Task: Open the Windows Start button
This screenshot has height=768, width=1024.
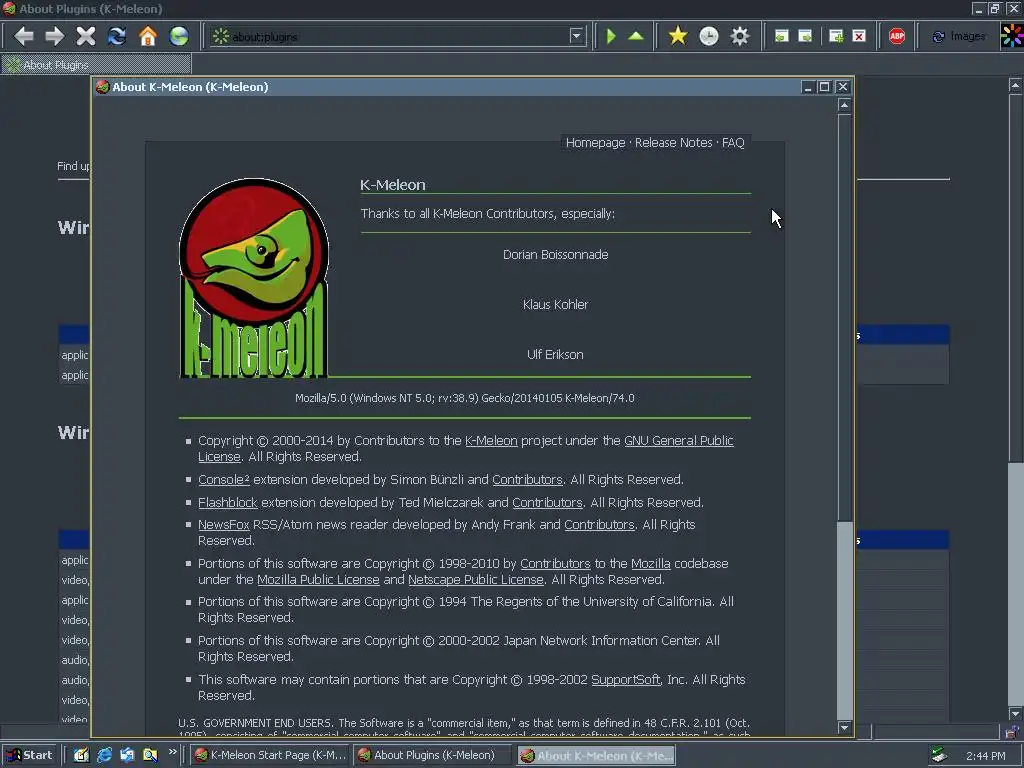Action: point(30,755)
